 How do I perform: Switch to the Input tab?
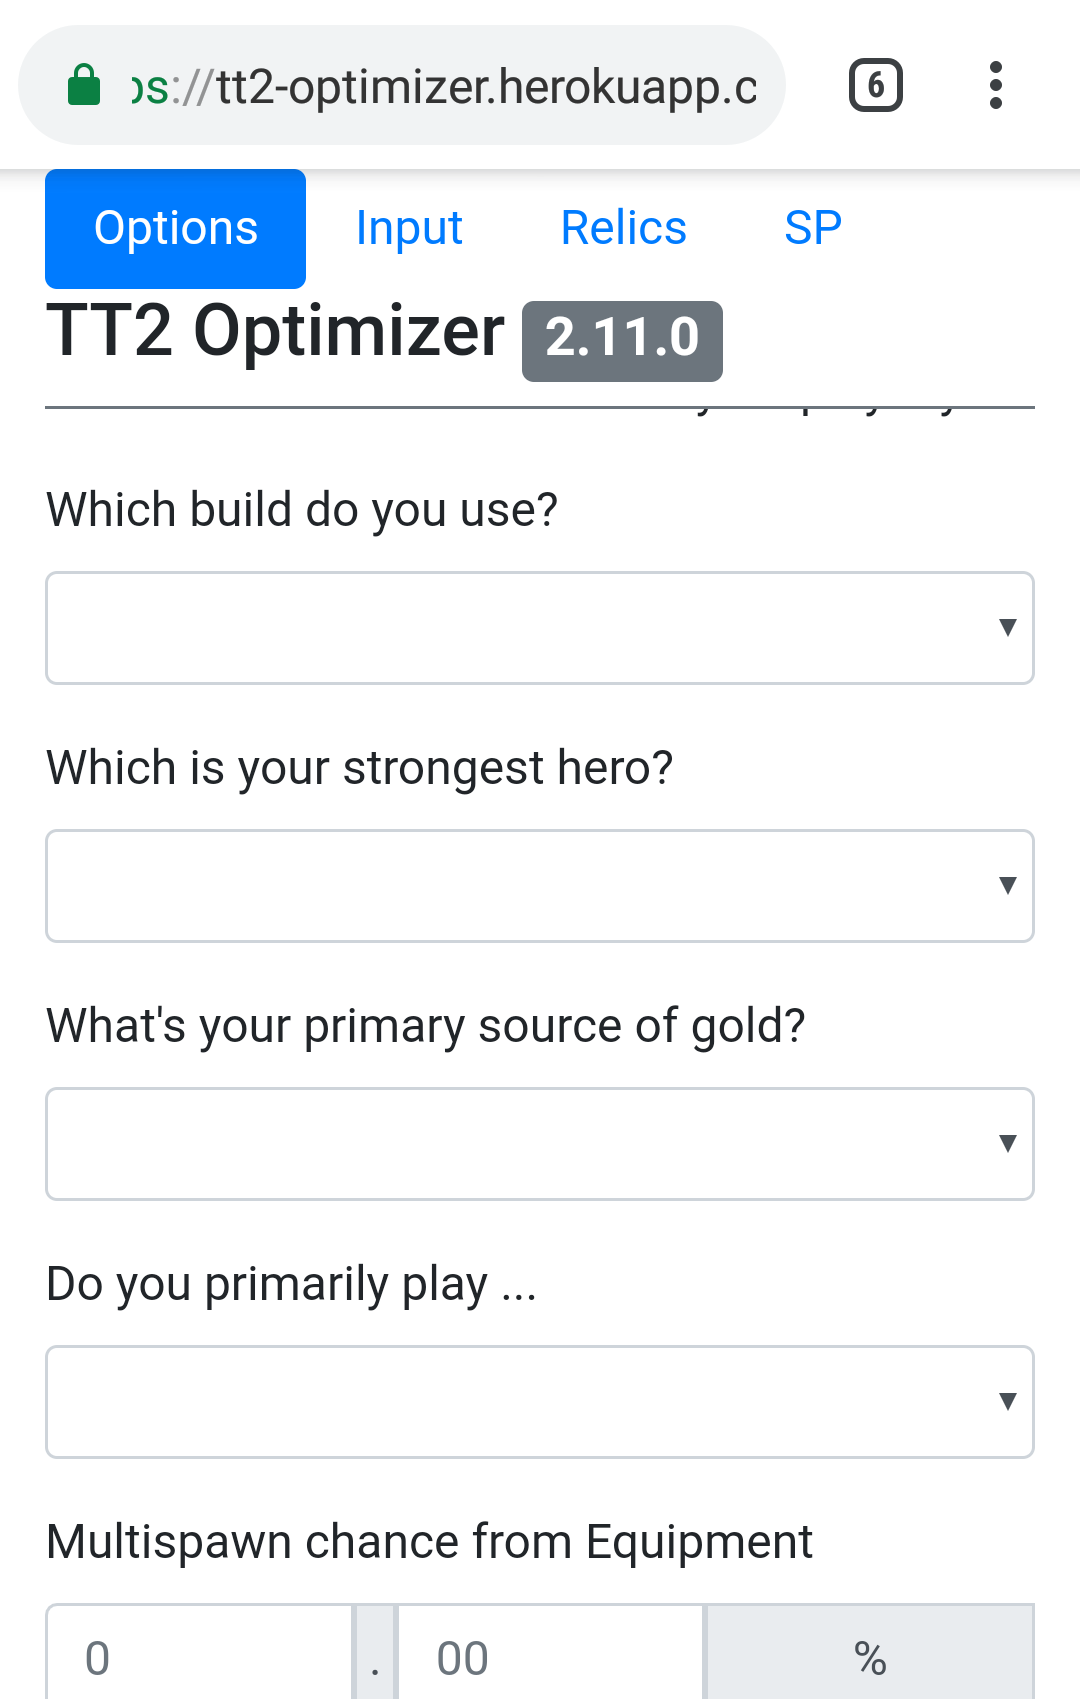pos(409,229)
